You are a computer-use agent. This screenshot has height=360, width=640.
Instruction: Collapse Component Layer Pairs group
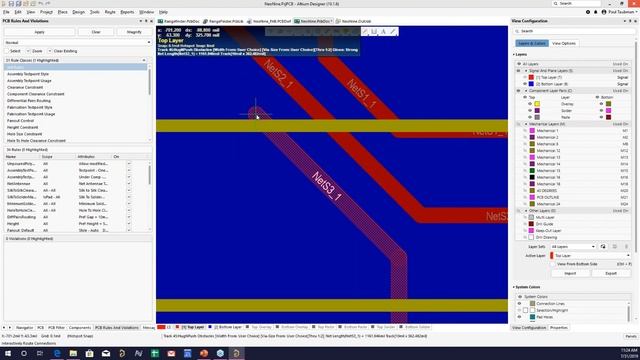[x=526, y=91]
